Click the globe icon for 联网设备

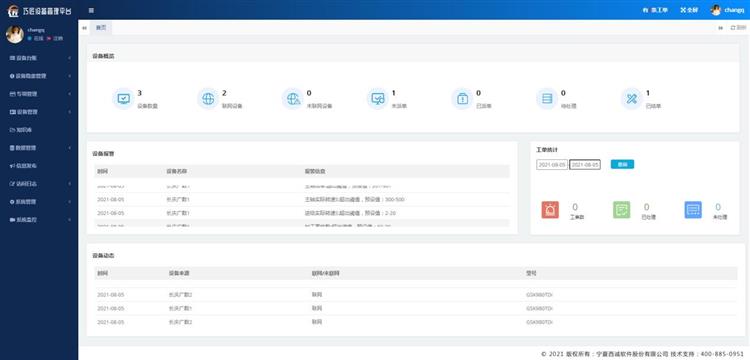tap(208, 99)
